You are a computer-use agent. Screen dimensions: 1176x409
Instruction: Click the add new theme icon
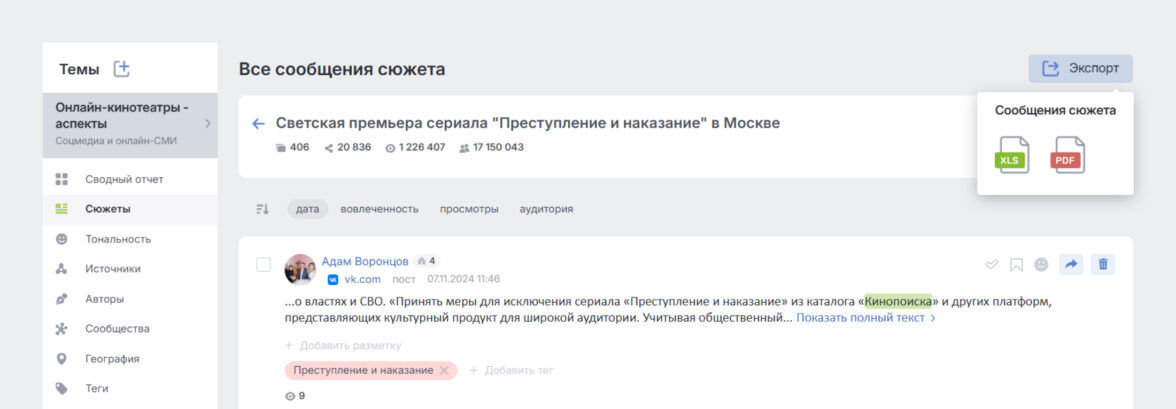click(122, 69)
